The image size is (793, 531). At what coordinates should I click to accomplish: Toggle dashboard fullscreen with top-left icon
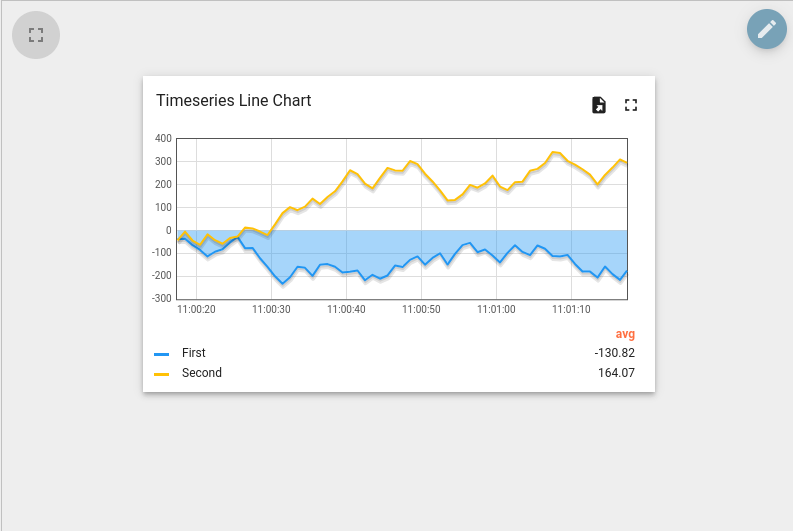pyautogui.click(x=36, y=35)
